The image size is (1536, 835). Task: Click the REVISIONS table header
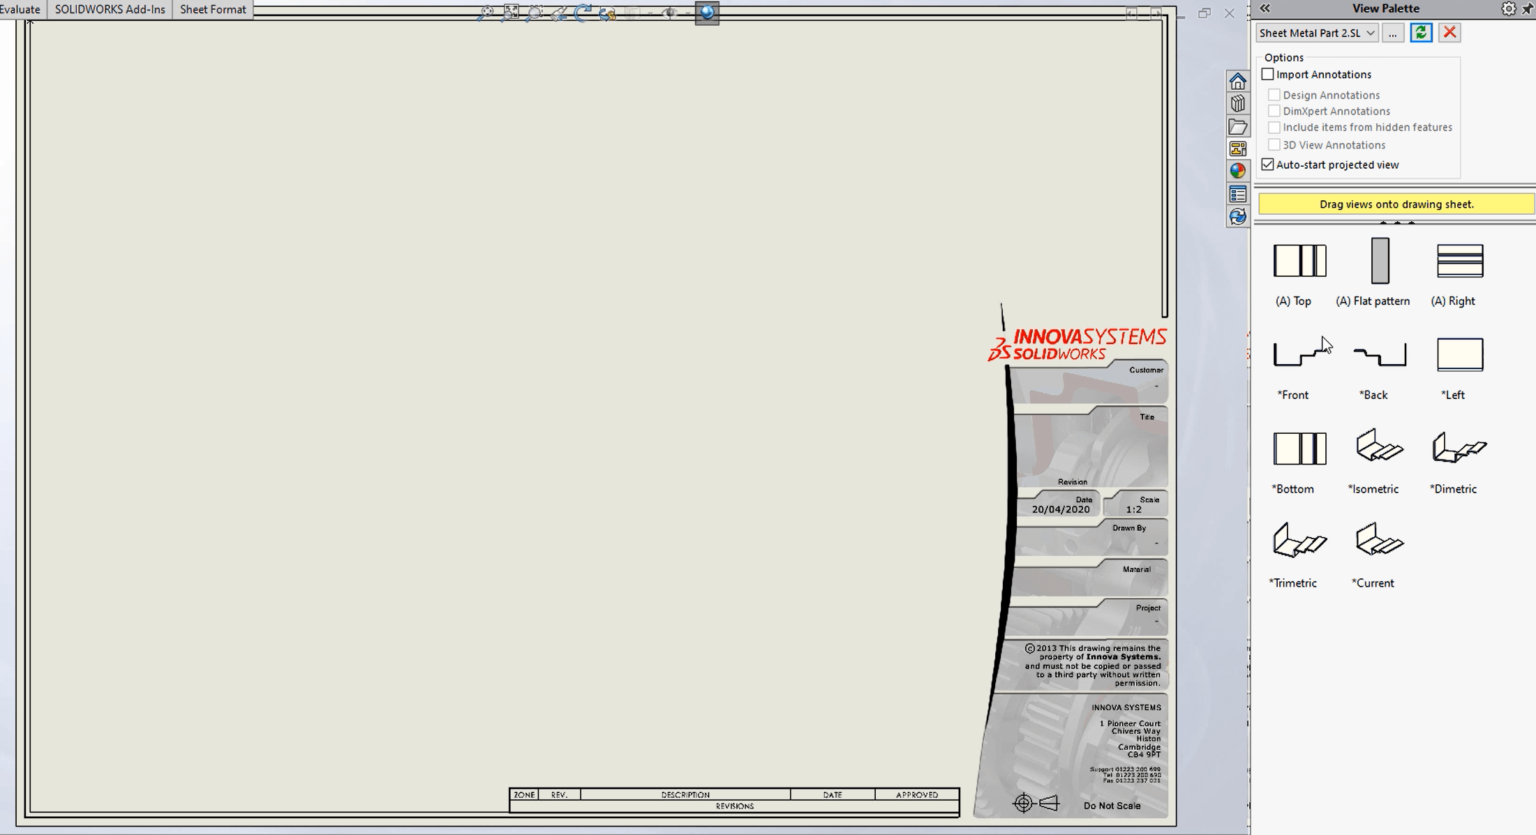[x=735, y=806]
